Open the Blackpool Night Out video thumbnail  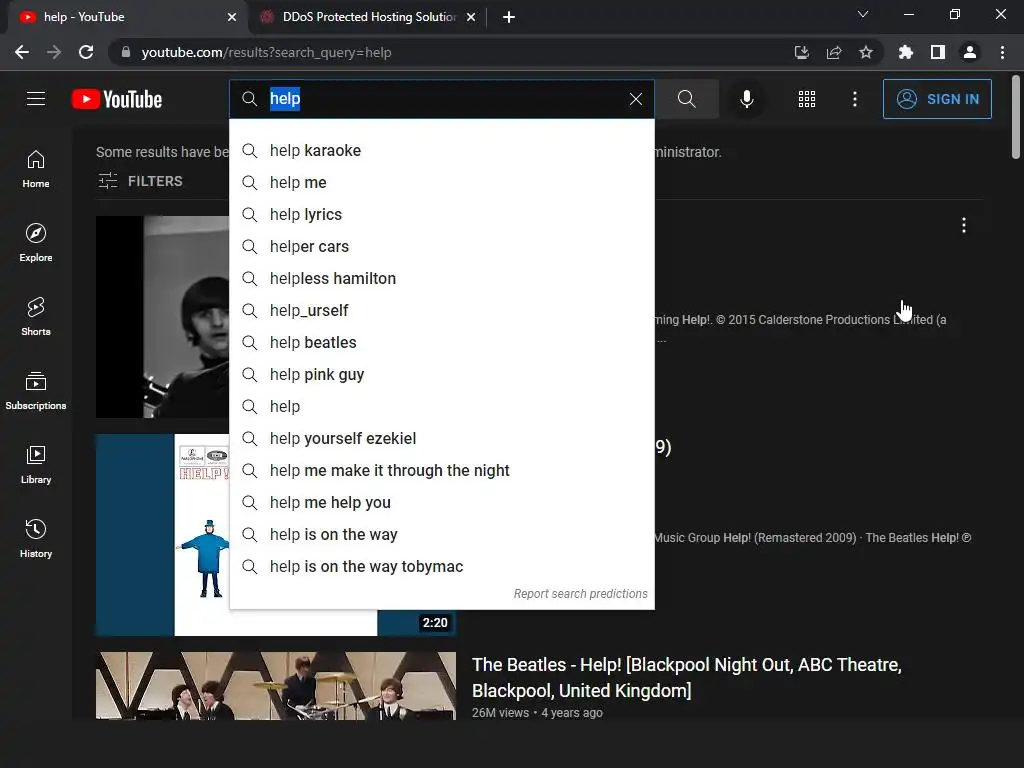point(276,685)
